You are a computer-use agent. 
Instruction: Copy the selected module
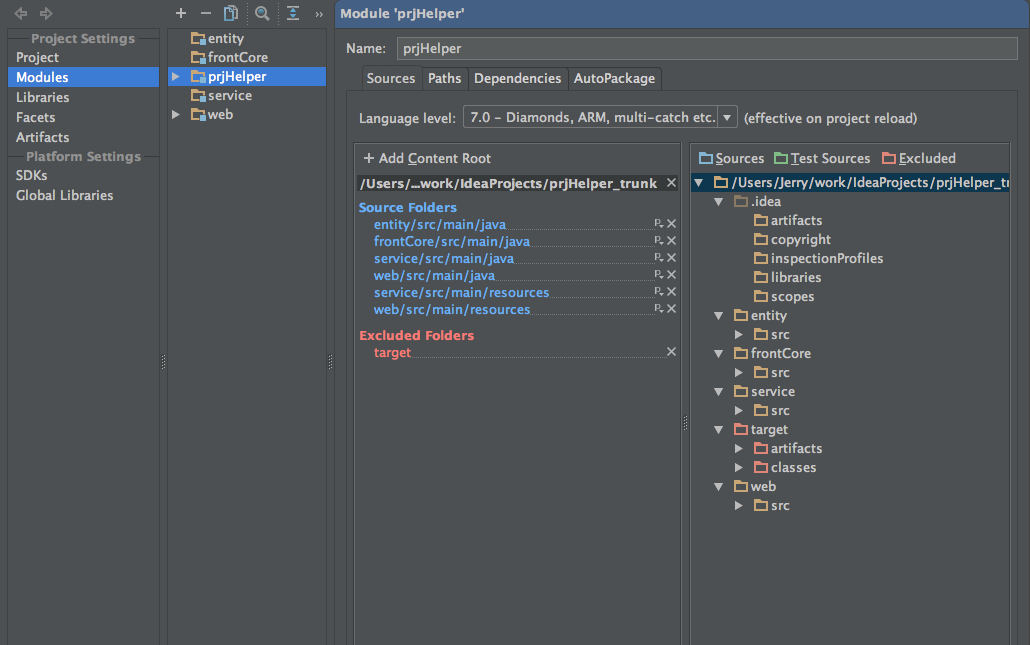[x=231, y=13]
